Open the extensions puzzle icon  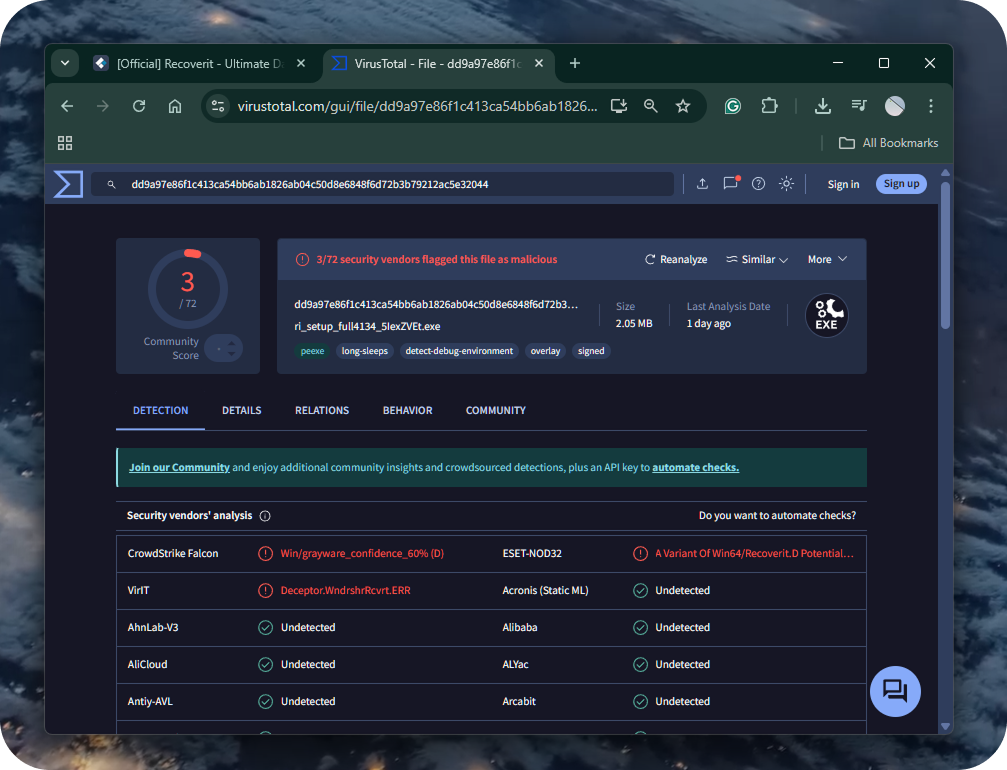point(769,106)
